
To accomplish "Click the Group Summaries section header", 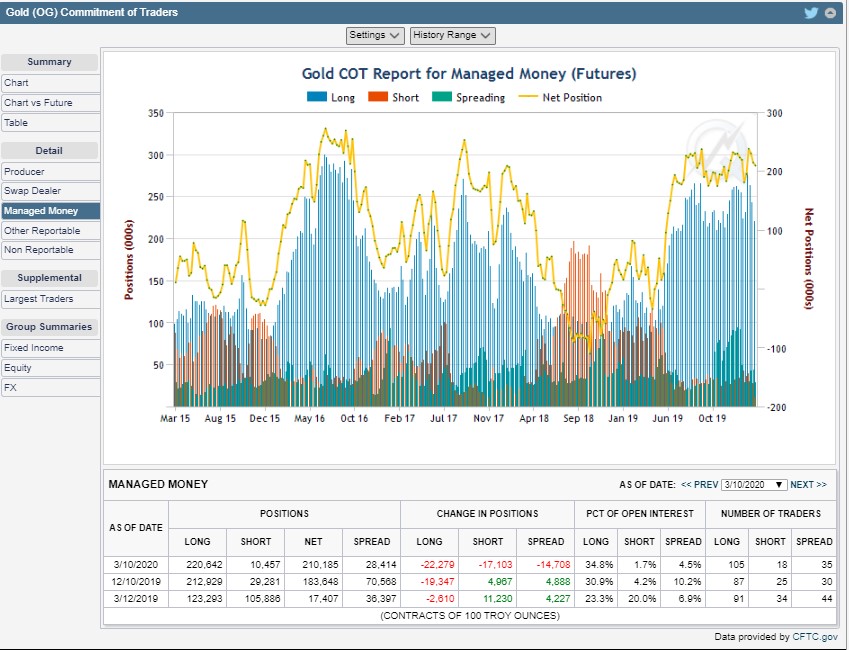I will [x=49, y=327].
